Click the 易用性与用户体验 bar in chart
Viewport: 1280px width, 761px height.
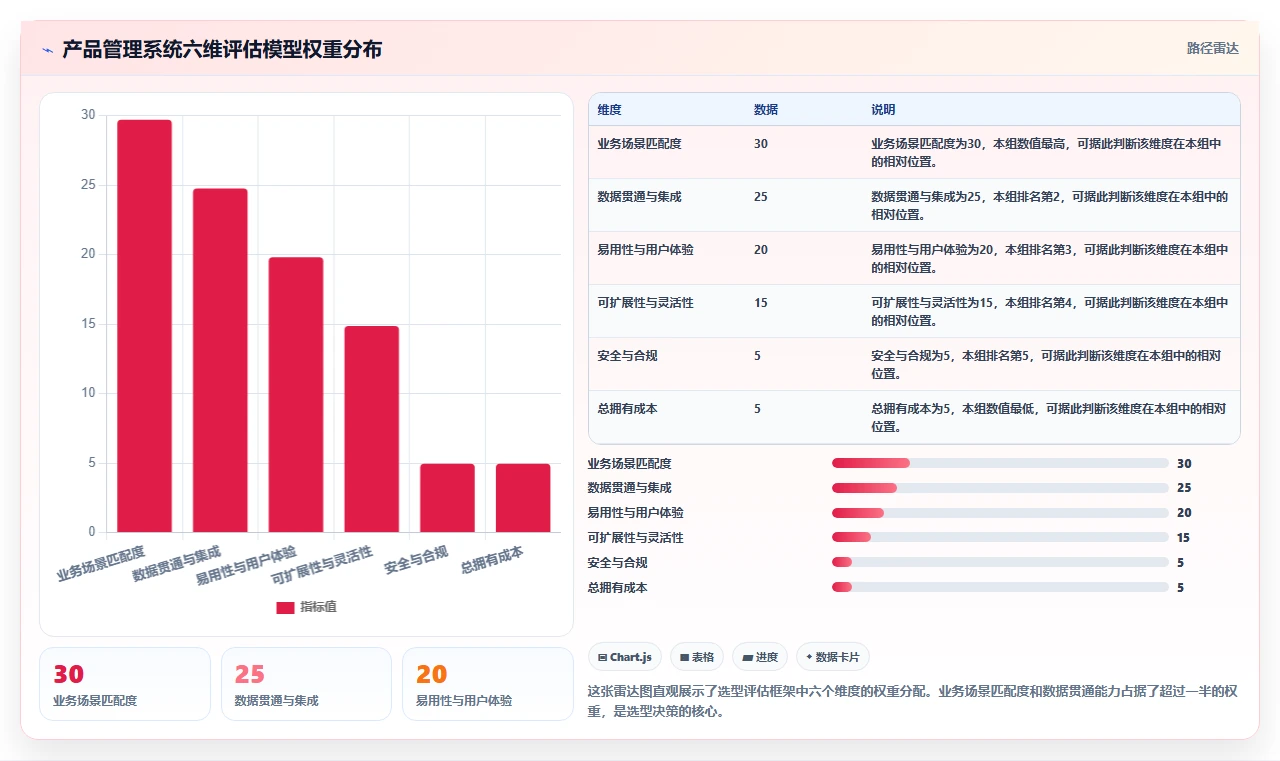click(296, 395)
